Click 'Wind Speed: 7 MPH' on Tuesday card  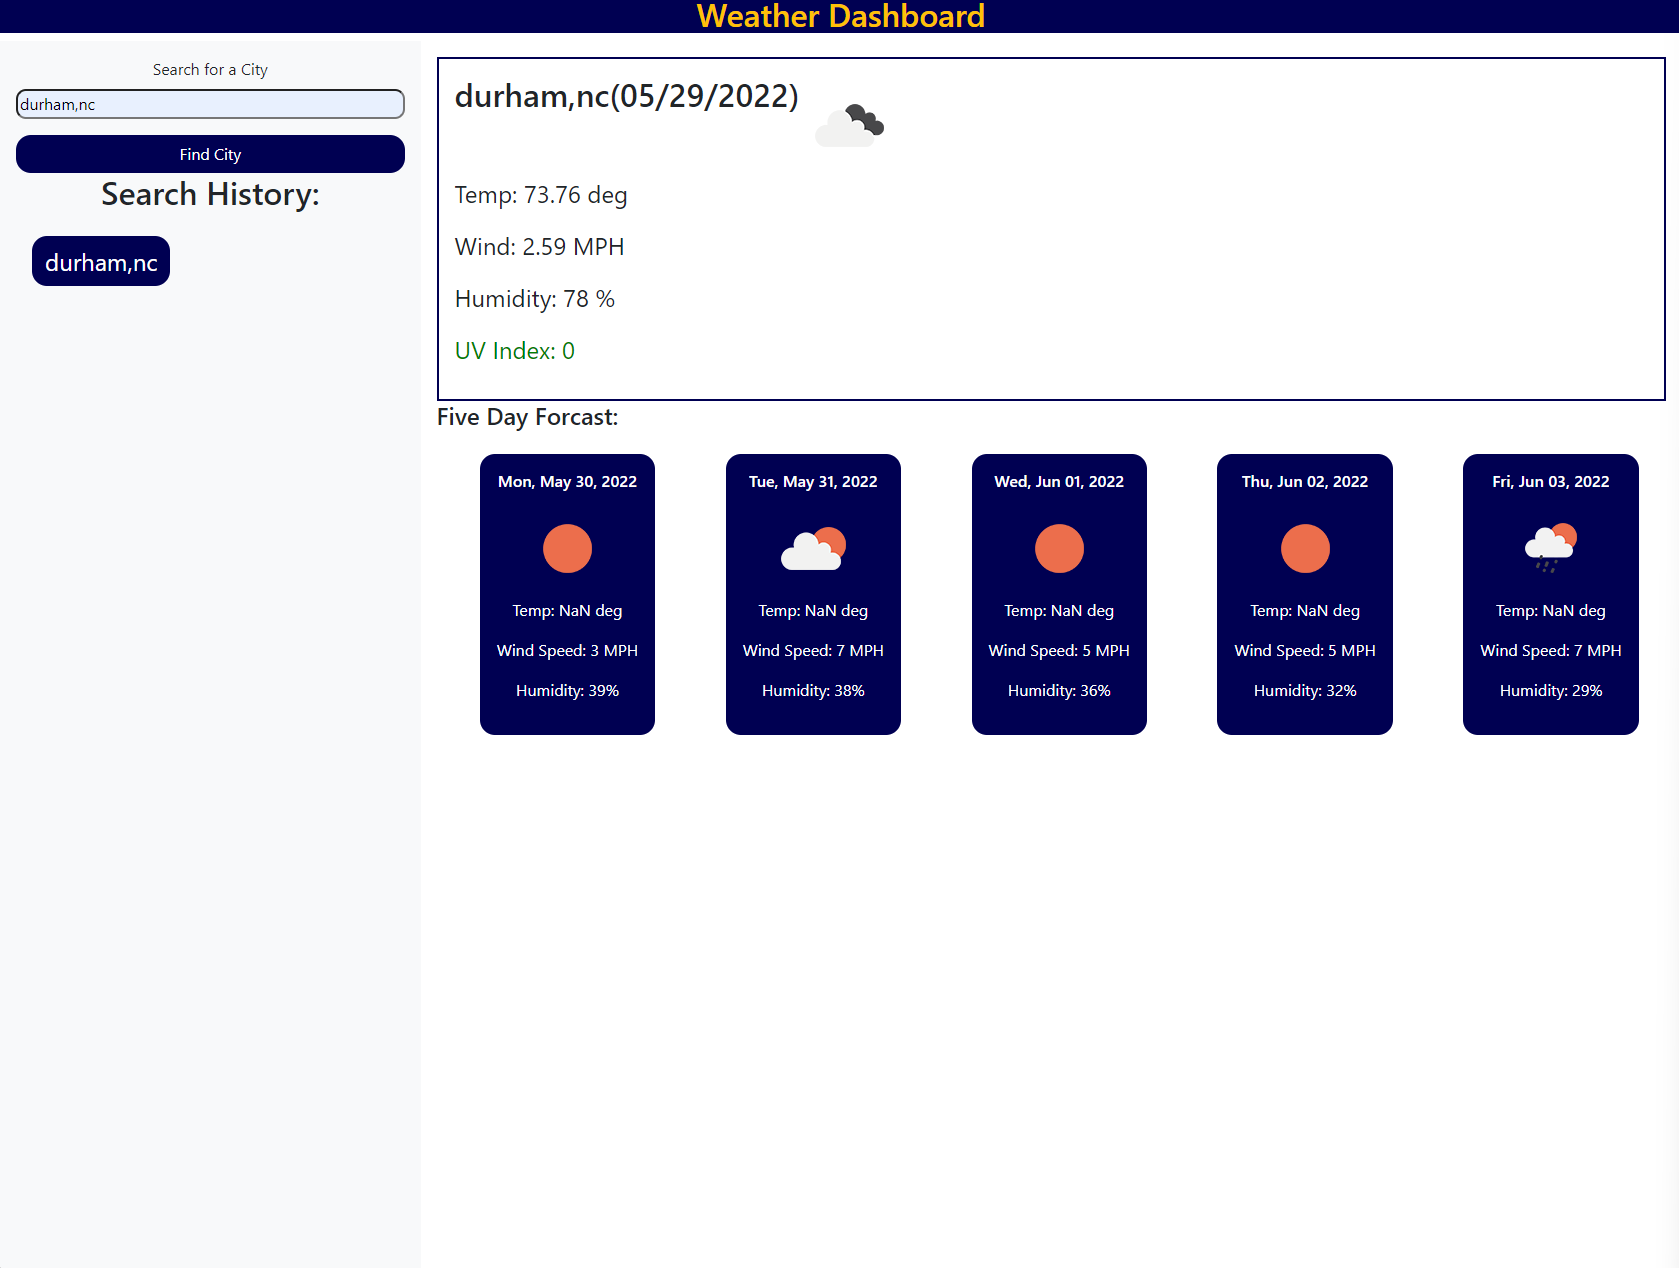813,650
